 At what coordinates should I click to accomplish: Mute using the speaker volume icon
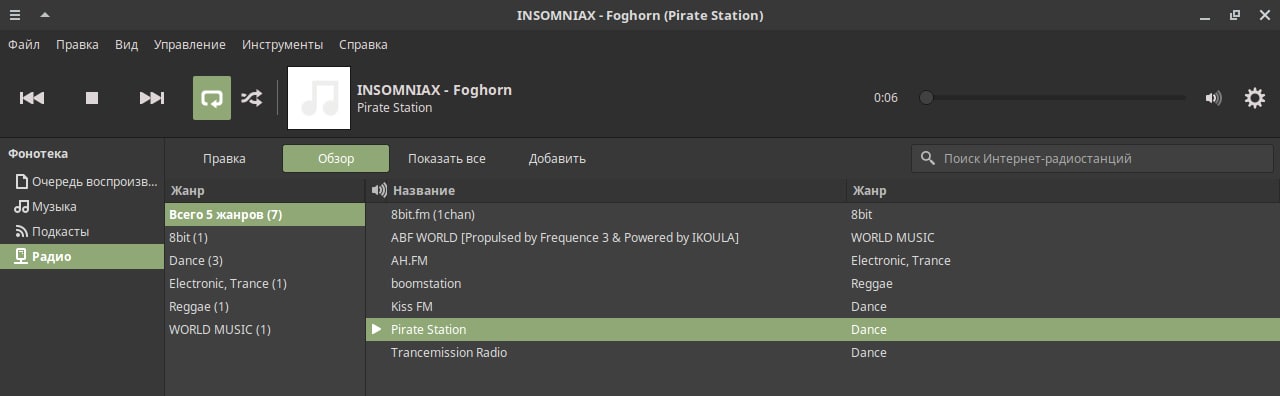[1213, 98]
